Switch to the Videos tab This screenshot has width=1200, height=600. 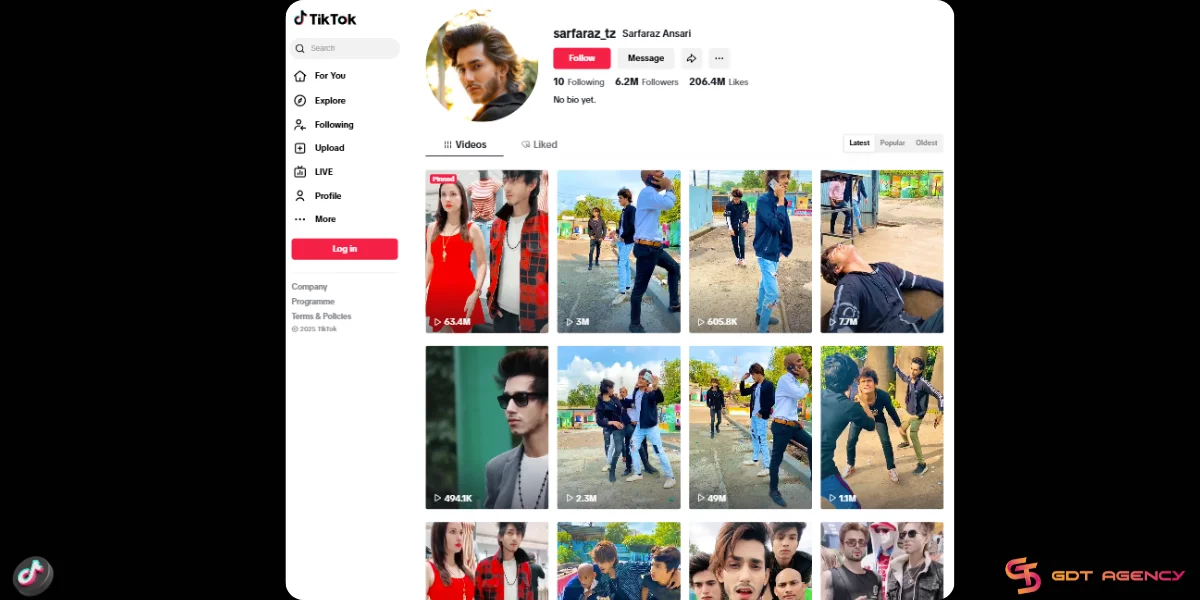(x=465, y=144)
